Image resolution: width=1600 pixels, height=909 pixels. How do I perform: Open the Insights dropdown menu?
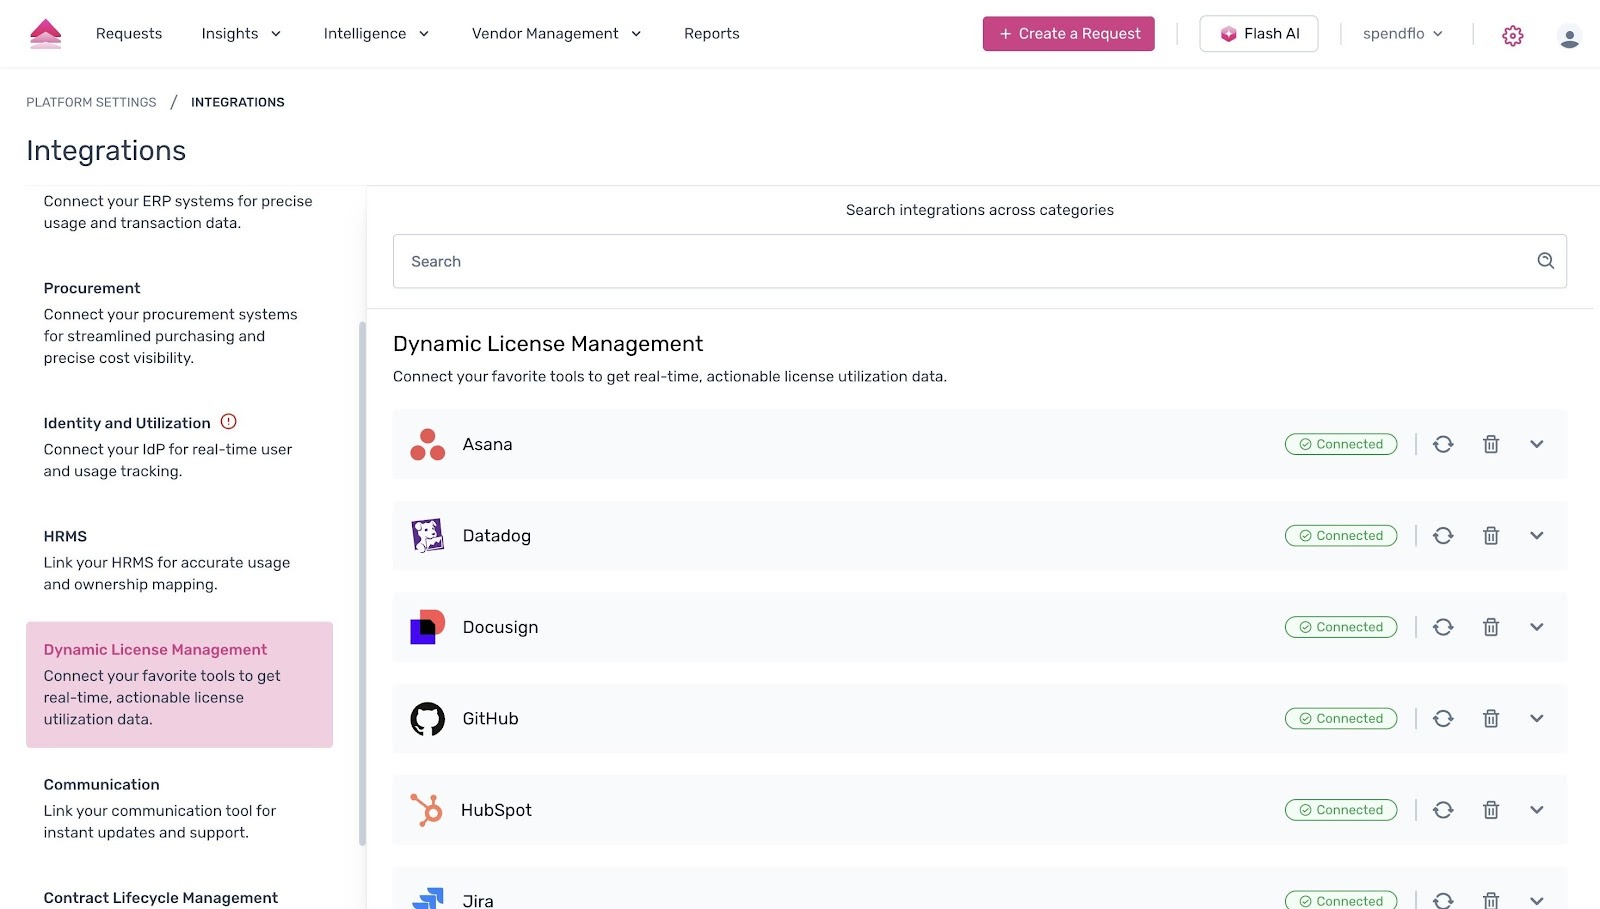[241, 34]
